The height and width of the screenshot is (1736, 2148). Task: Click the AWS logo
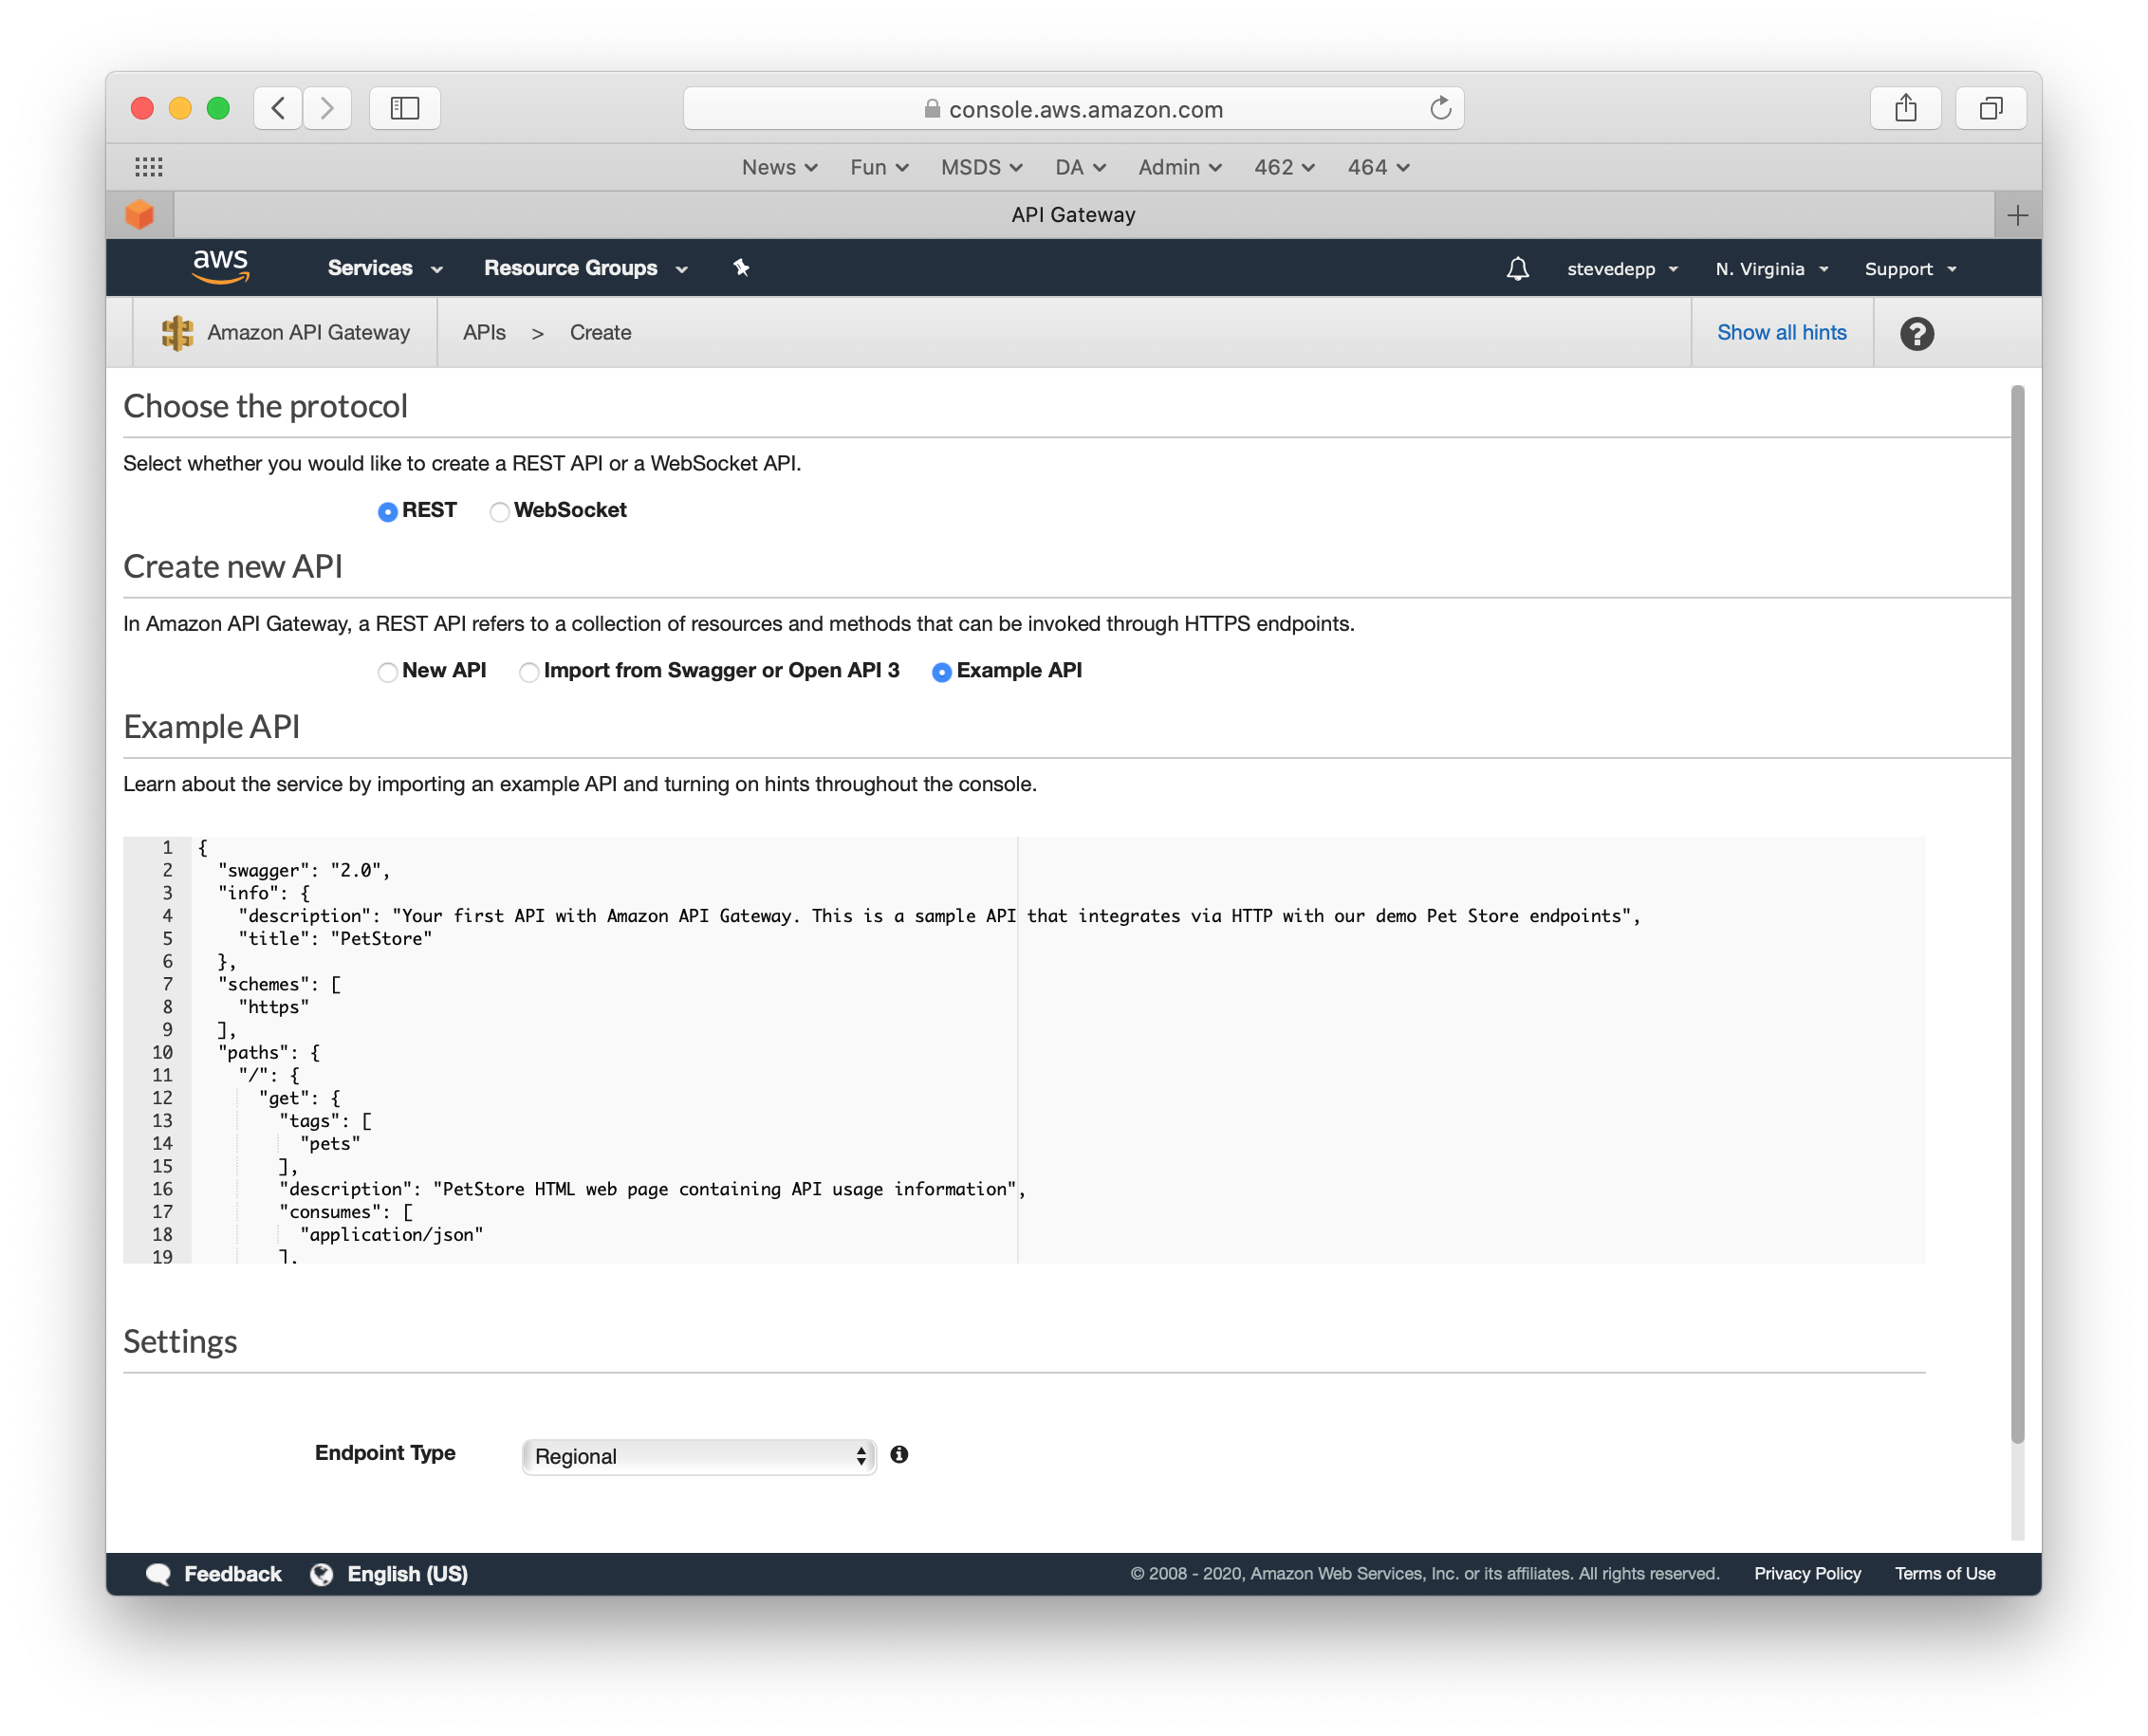click(x=221, y=267)
